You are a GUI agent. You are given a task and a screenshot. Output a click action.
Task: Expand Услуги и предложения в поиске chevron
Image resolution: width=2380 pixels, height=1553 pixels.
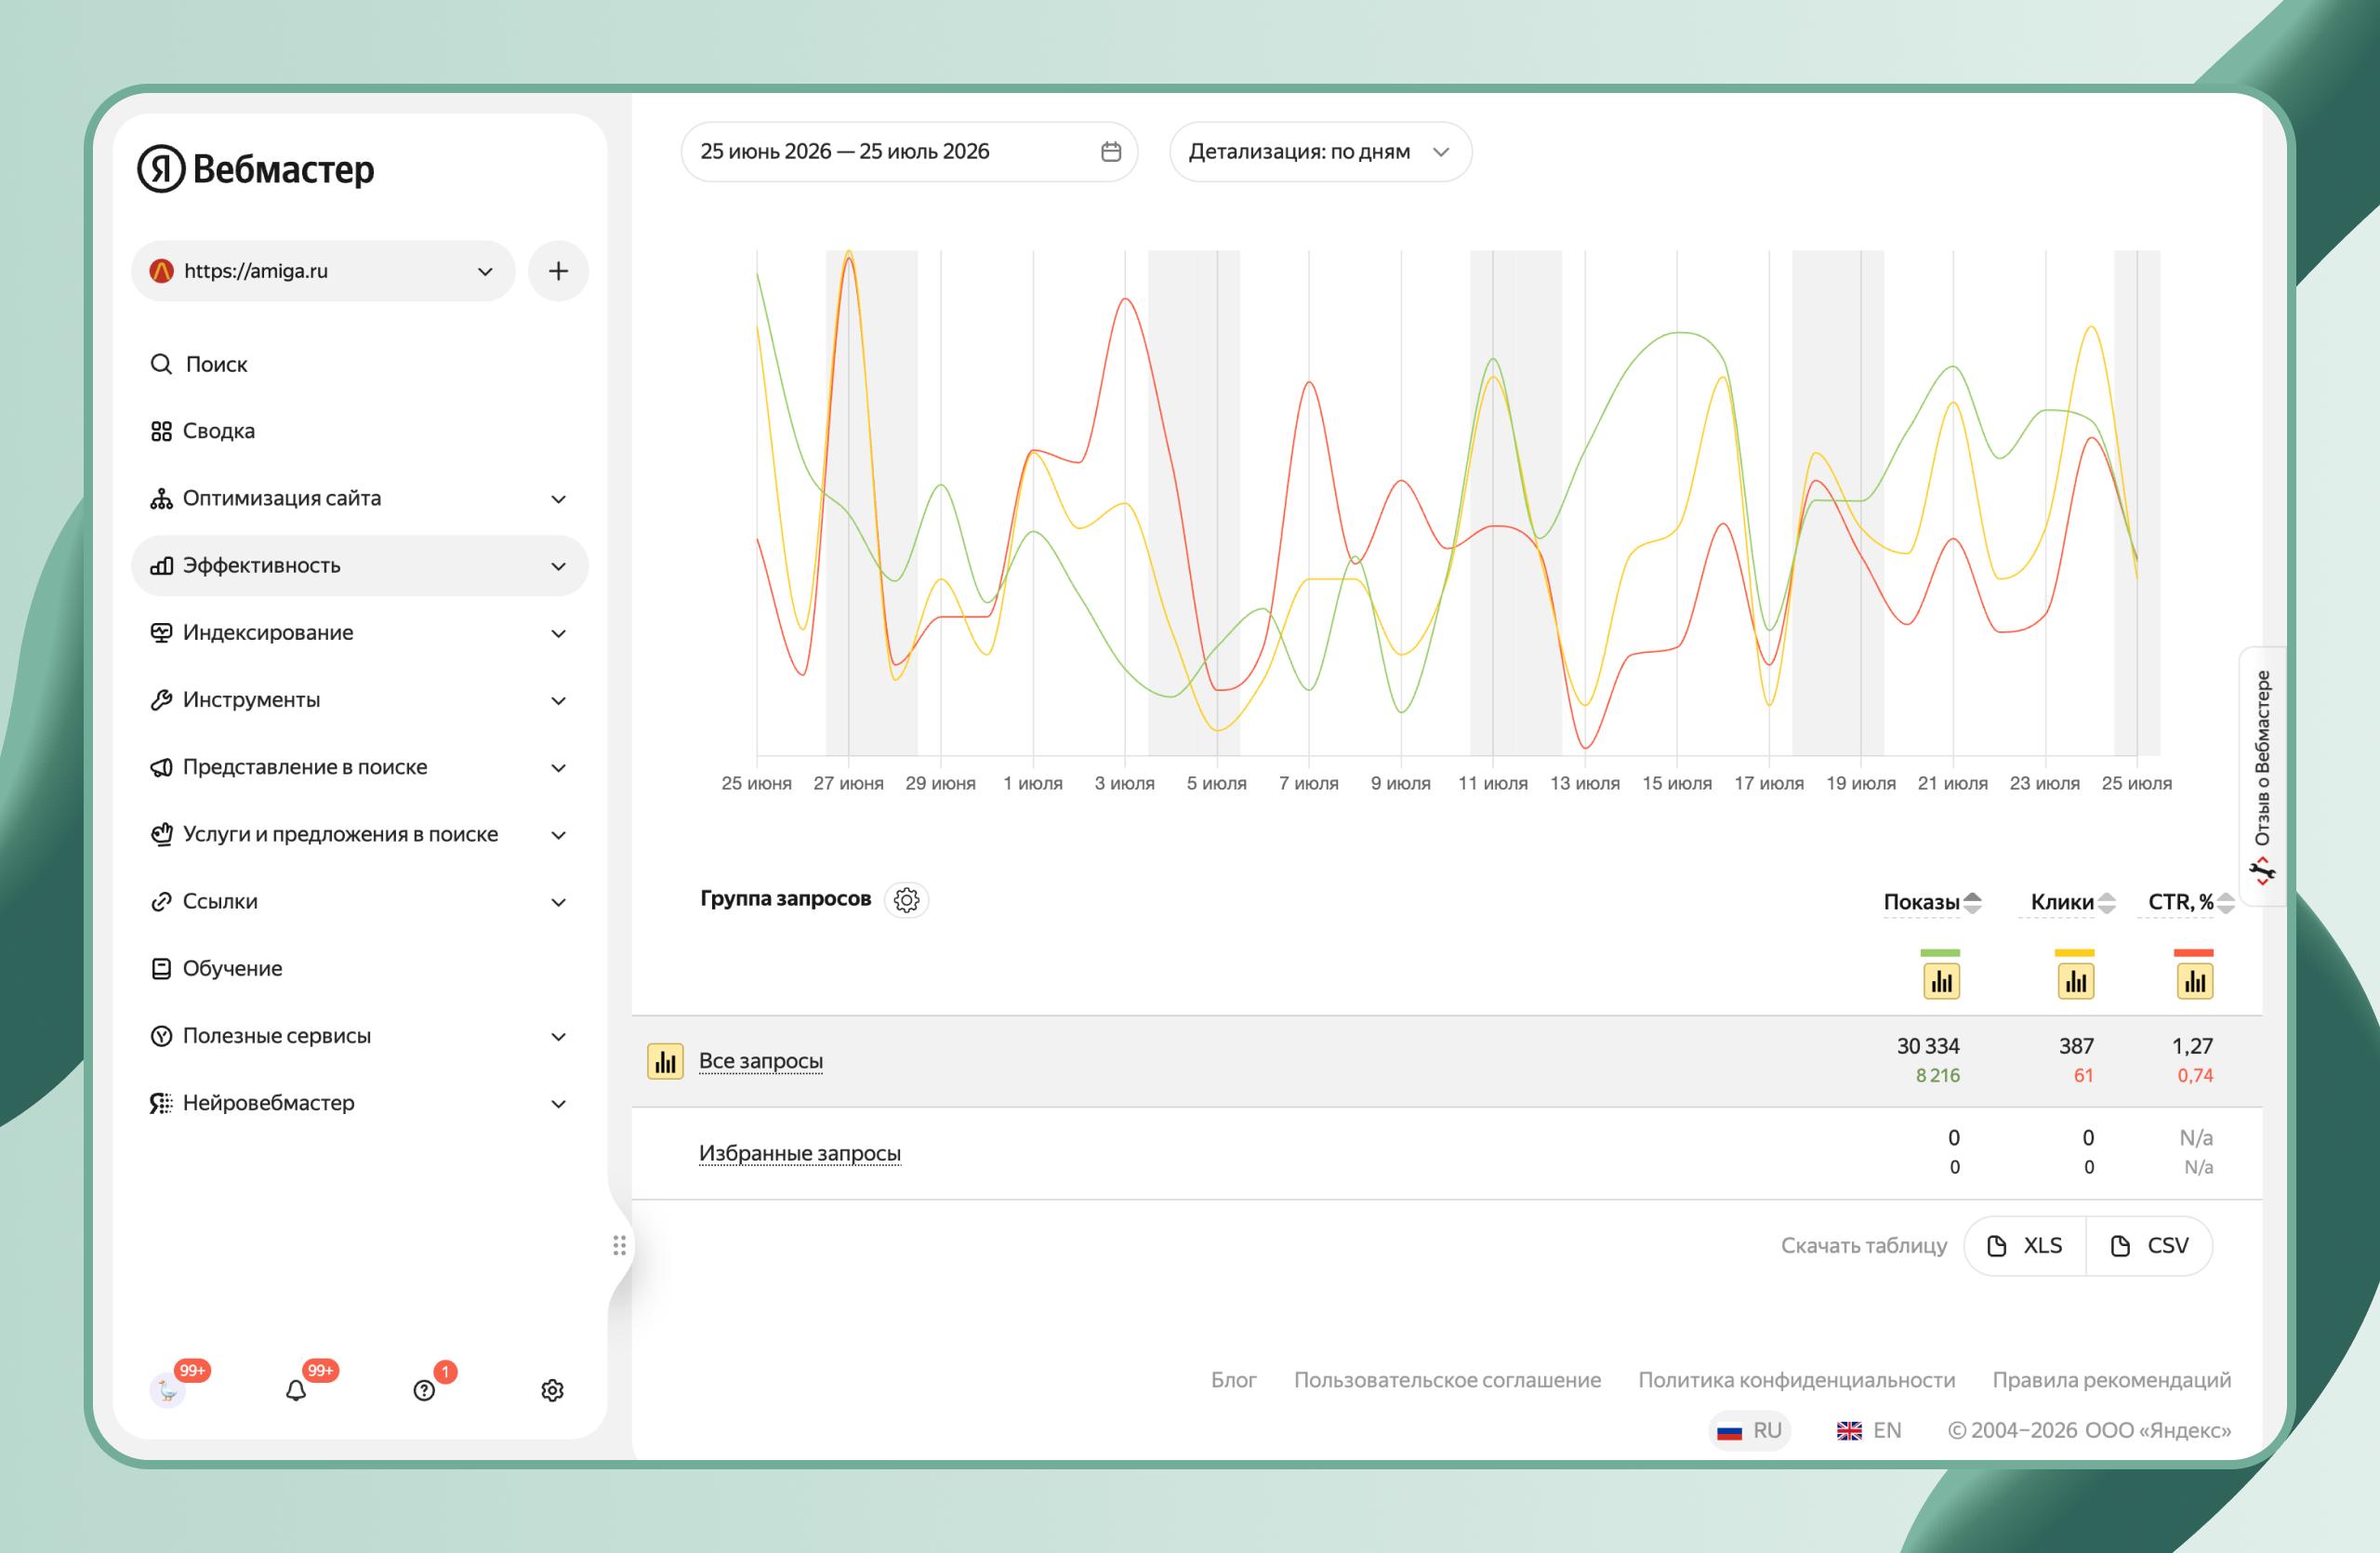(559, 835)
